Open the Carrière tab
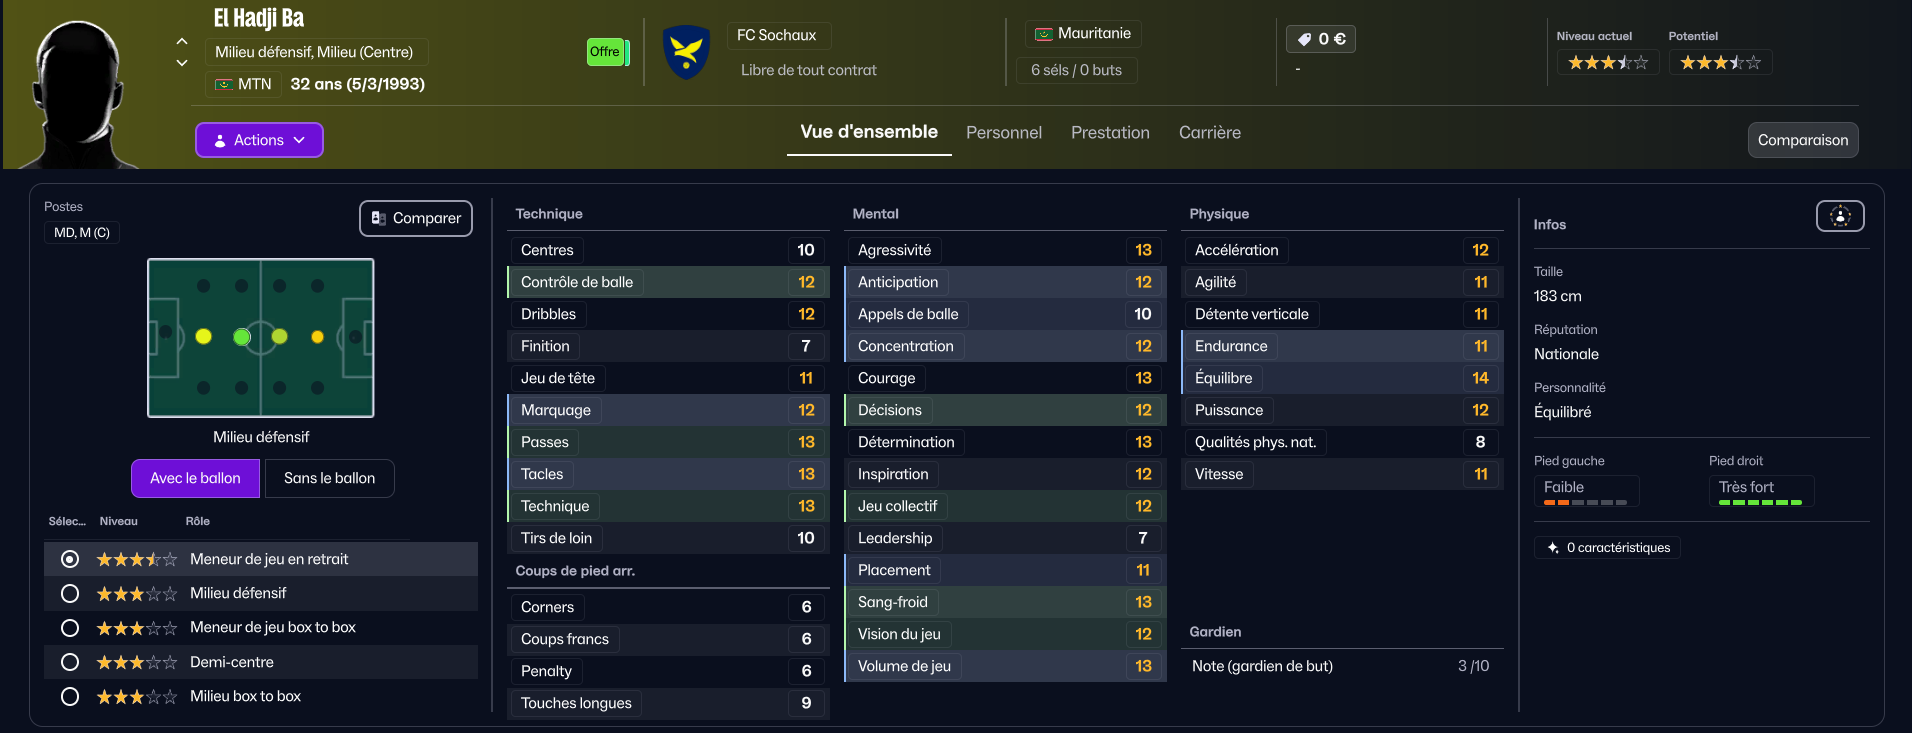This screenshot has width=1912, height=733. (1209, 133)
